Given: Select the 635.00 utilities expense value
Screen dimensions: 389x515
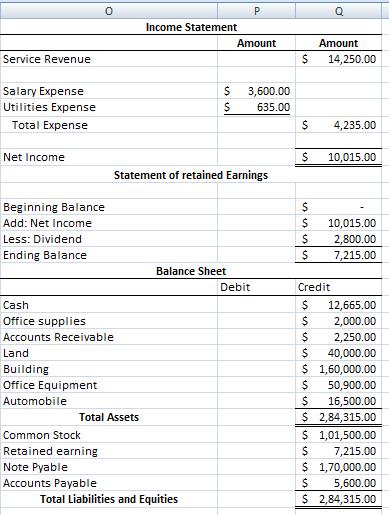Looking at the screenshot, I should tap(256, 107).
